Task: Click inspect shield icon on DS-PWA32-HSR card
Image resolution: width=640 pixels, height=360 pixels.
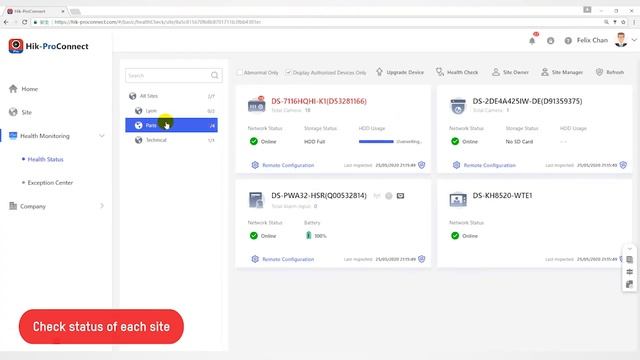Action: tap(422, 259)
